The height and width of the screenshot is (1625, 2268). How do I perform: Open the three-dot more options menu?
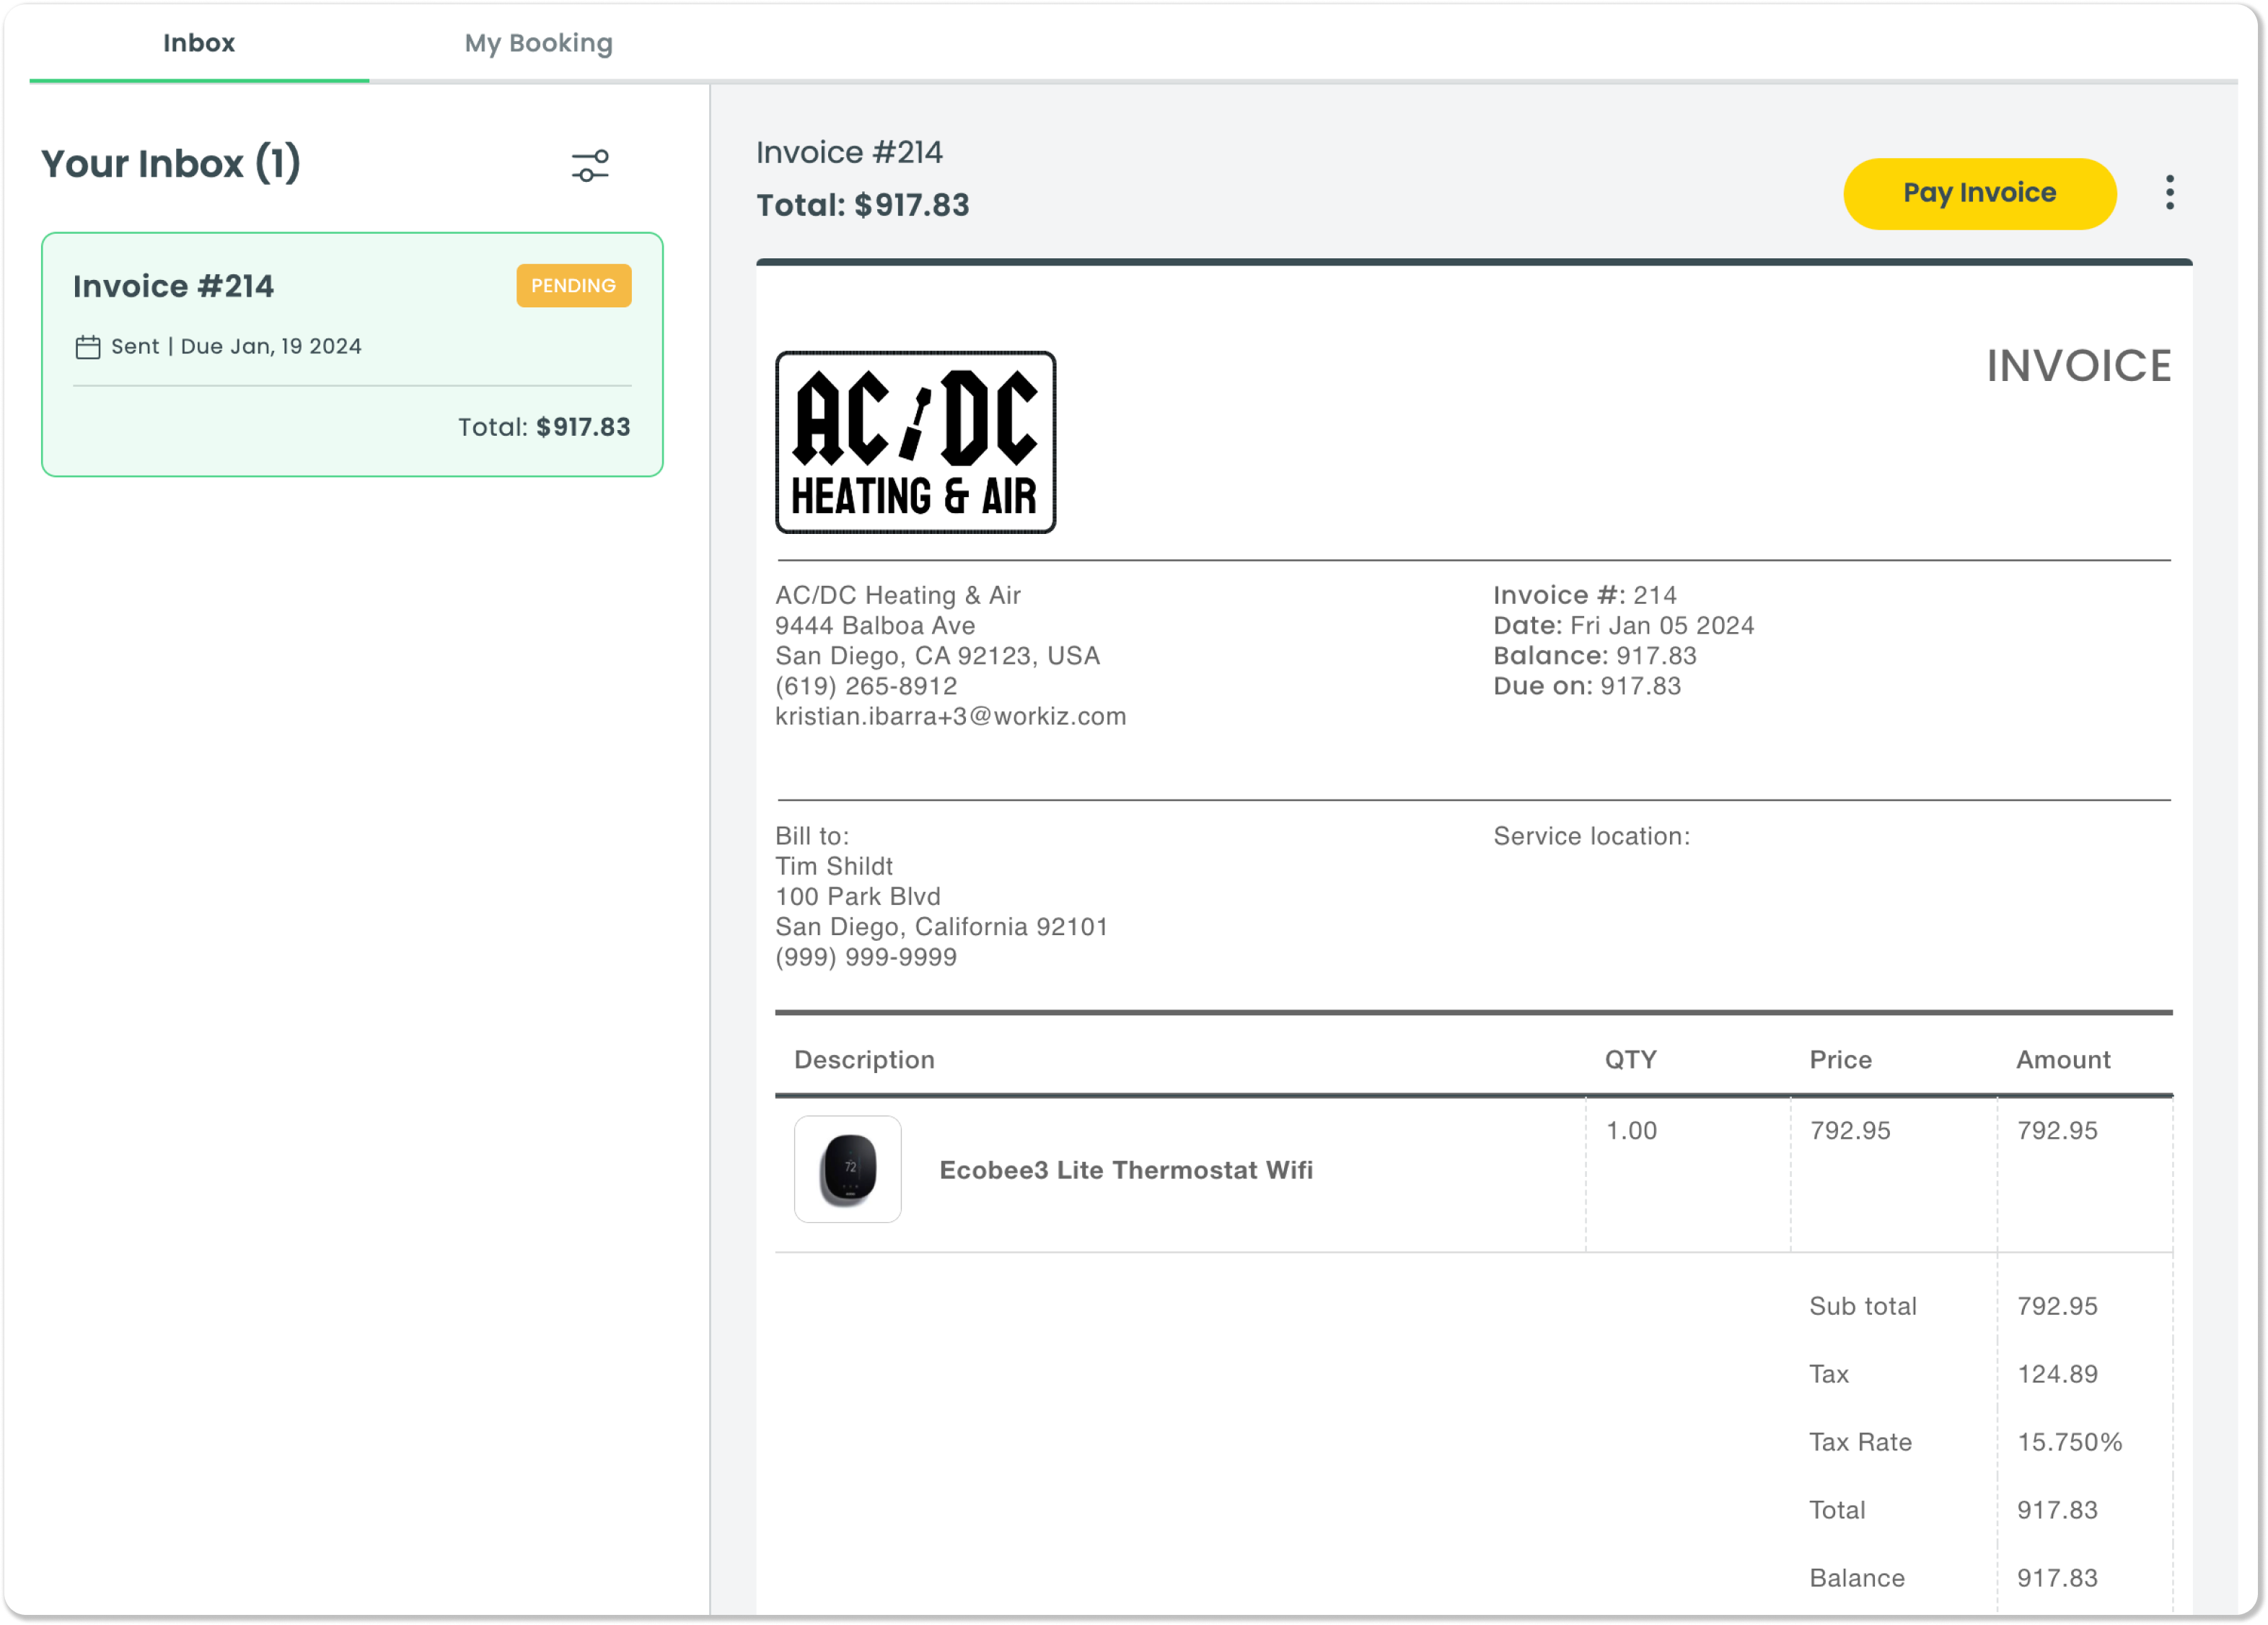pos(2169,193)
